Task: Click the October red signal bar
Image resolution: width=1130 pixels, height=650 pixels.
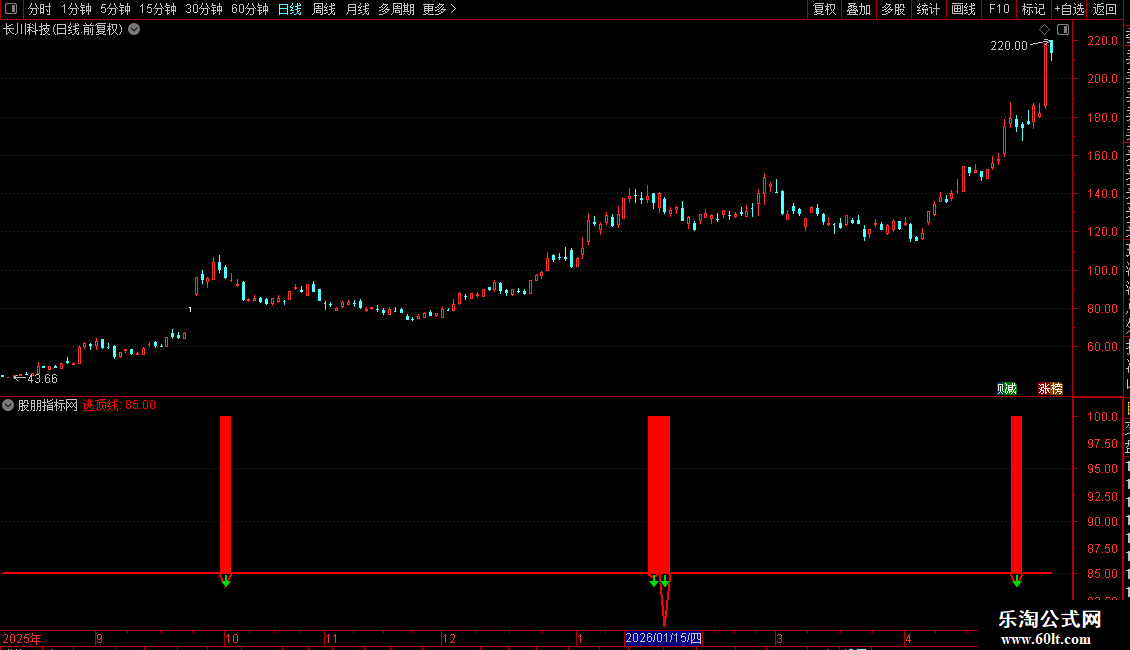Action: click(226, 494)
